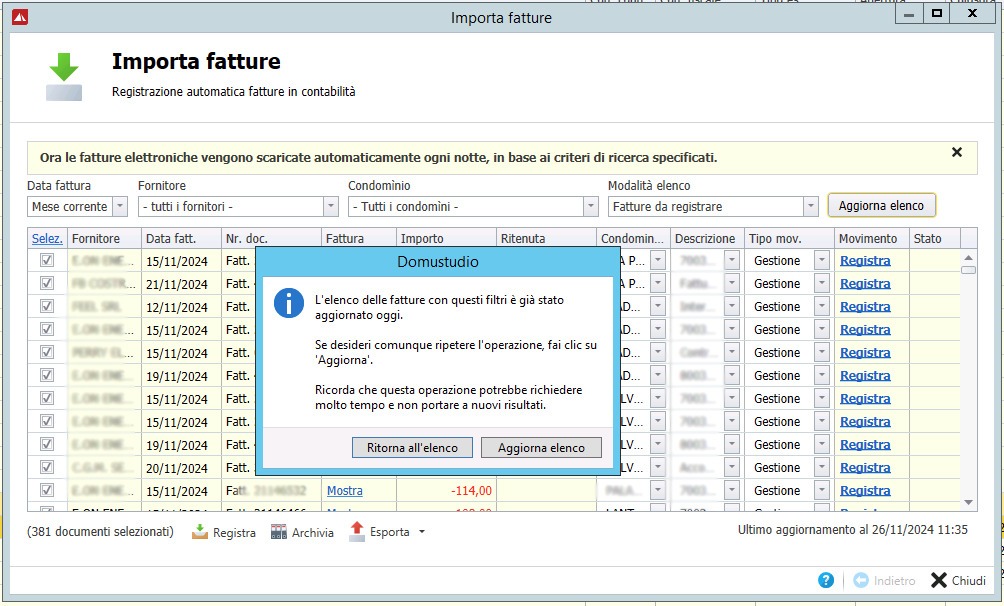Expand the arrow next to Esporta
1004x606 pixels.
[421, 532]
